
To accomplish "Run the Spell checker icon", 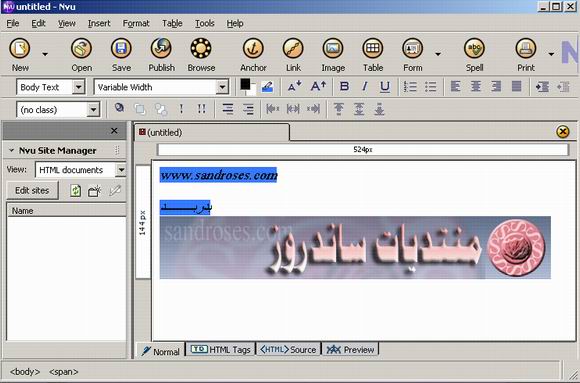I will point(475,48).
